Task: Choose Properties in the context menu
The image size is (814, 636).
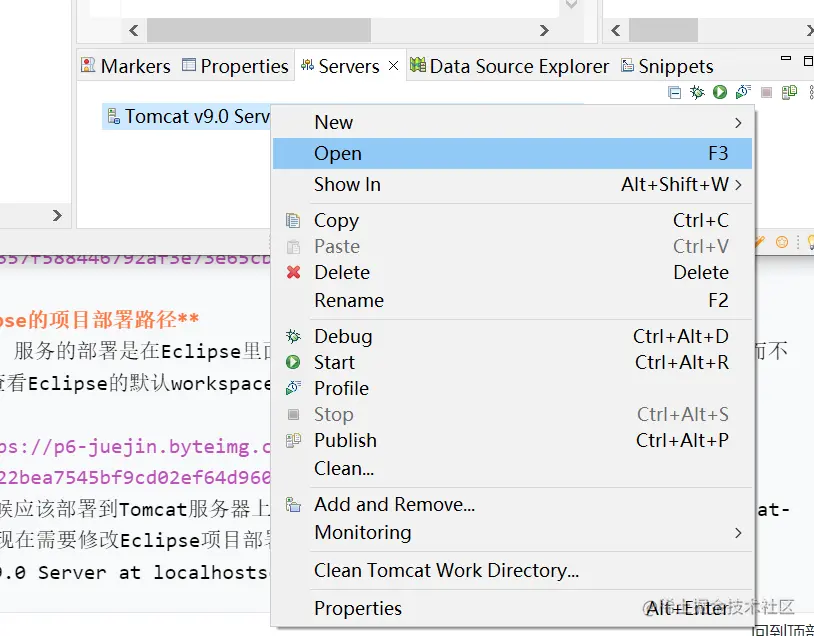Action: [x=358, y=608]
